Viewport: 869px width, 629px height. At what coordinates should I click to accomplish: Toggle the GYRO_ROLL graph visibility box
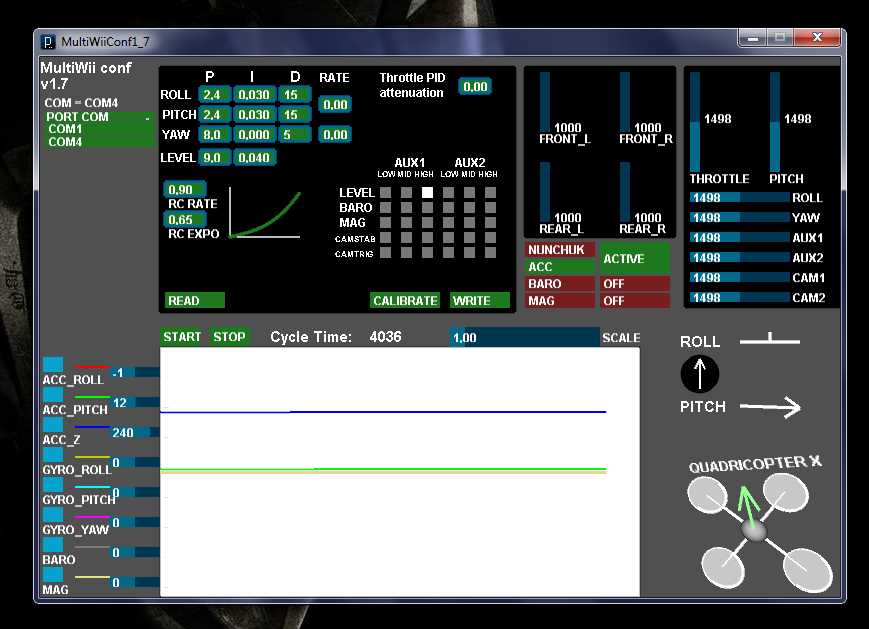tap(53, 454)
